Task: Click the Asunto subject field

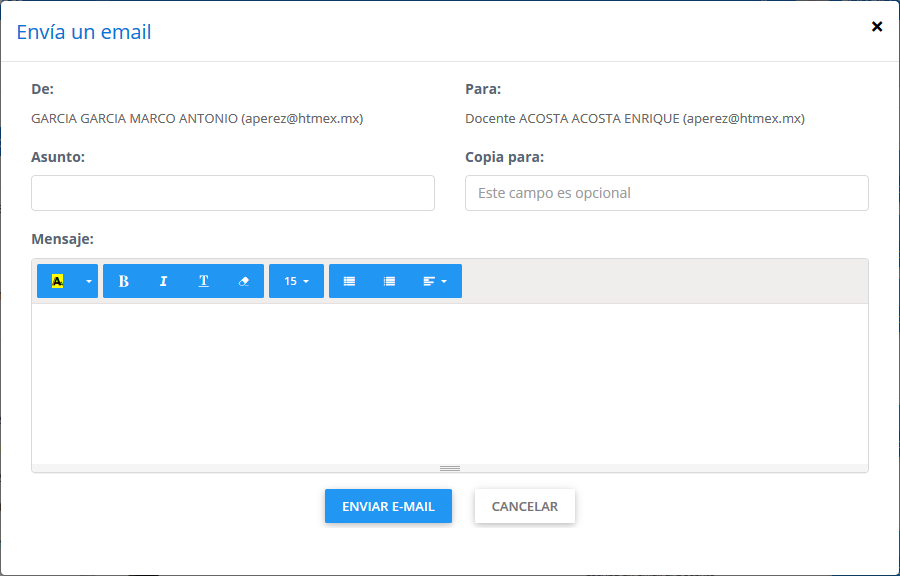Action: click(233, 193)
